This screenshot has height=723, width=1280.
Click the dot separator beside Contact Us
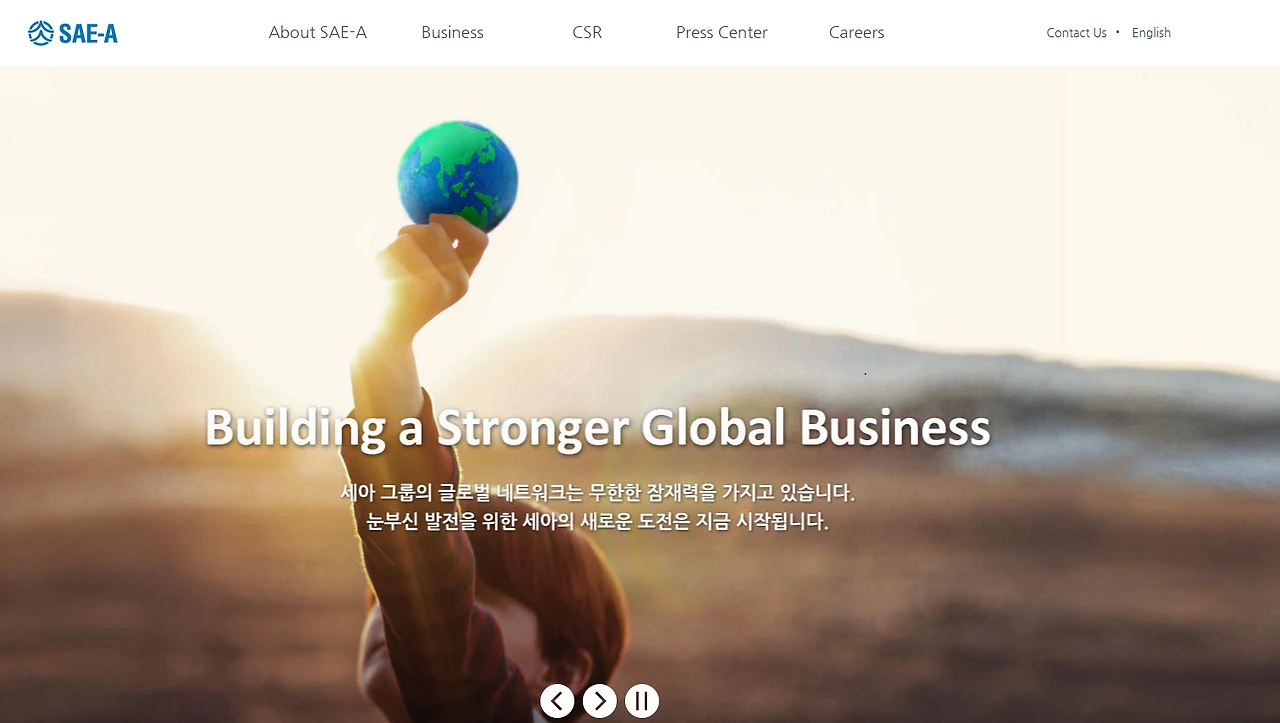(1118, 32)
